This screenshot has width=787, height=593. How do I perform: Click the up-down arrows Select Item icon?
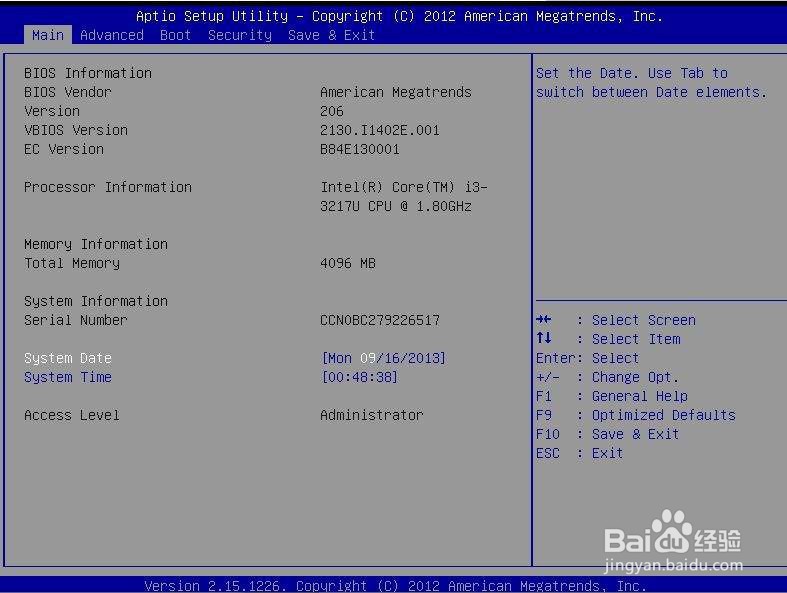[x=544, y=338]
